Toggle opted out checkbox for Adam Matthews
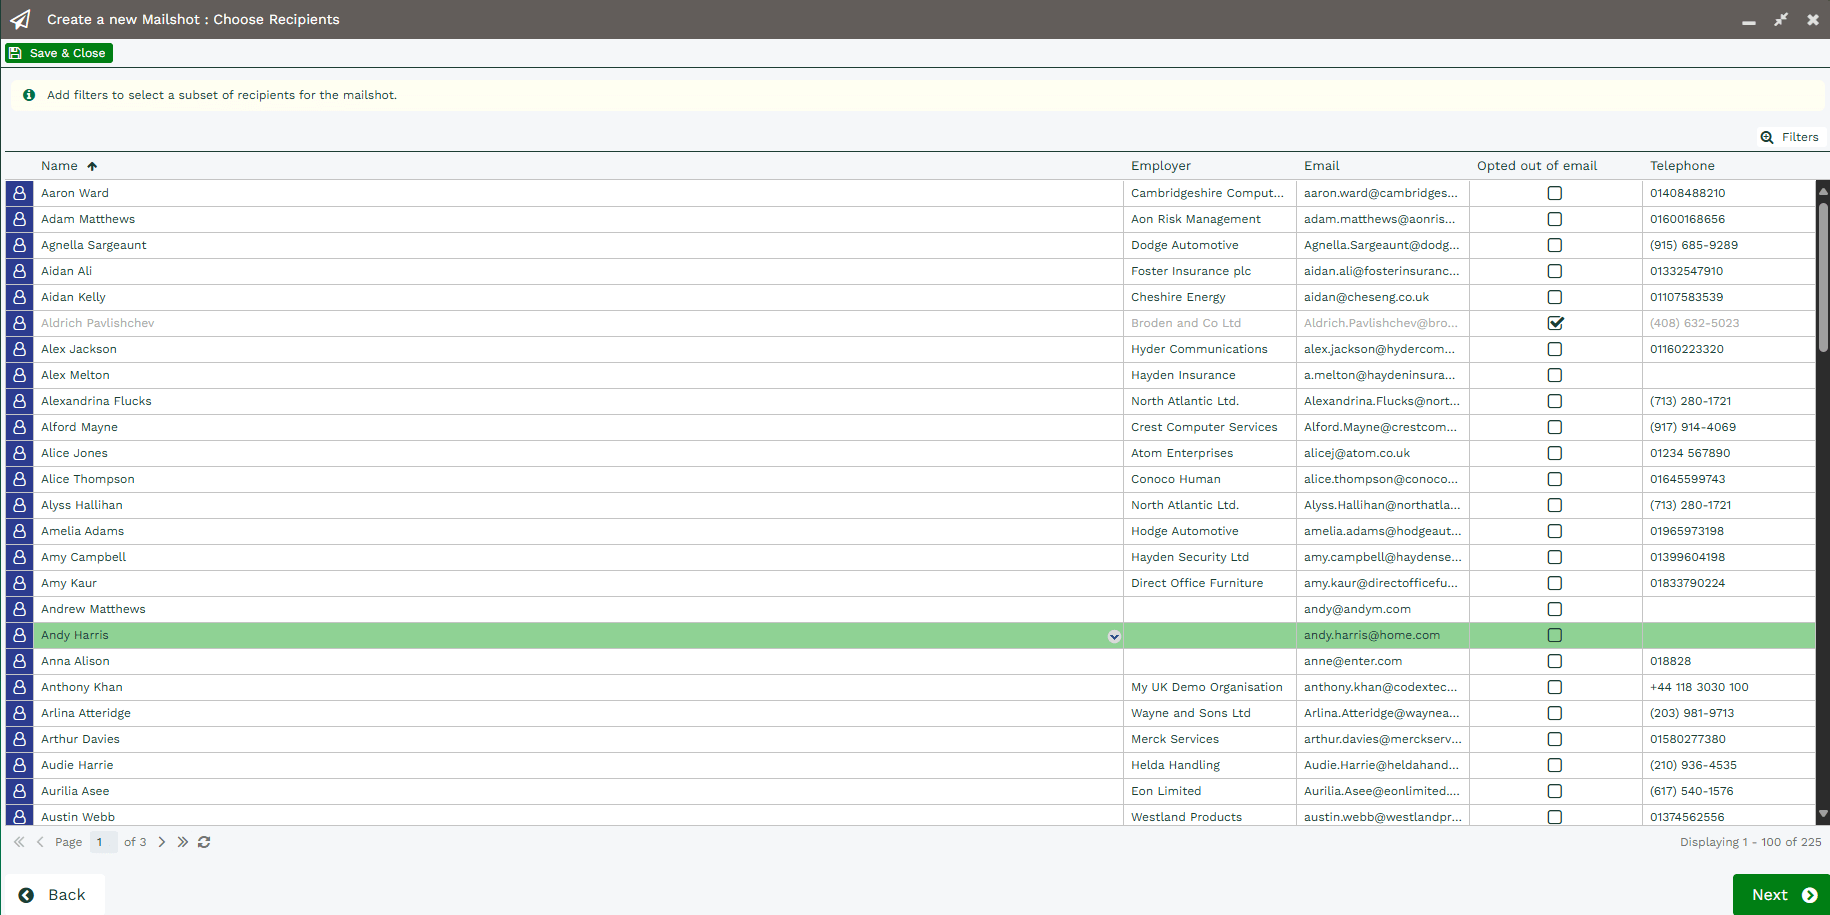Viewport: 1830px width, 915px height. click(1555, 219)
